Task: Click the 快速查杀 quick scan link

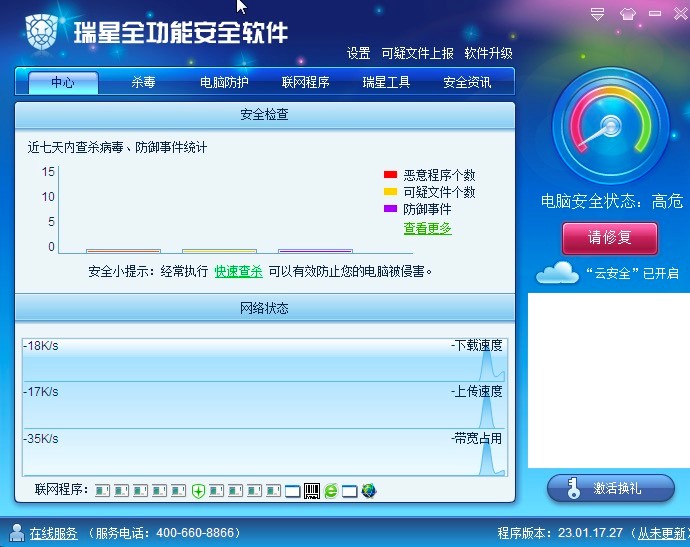Action: coord(239,271)
